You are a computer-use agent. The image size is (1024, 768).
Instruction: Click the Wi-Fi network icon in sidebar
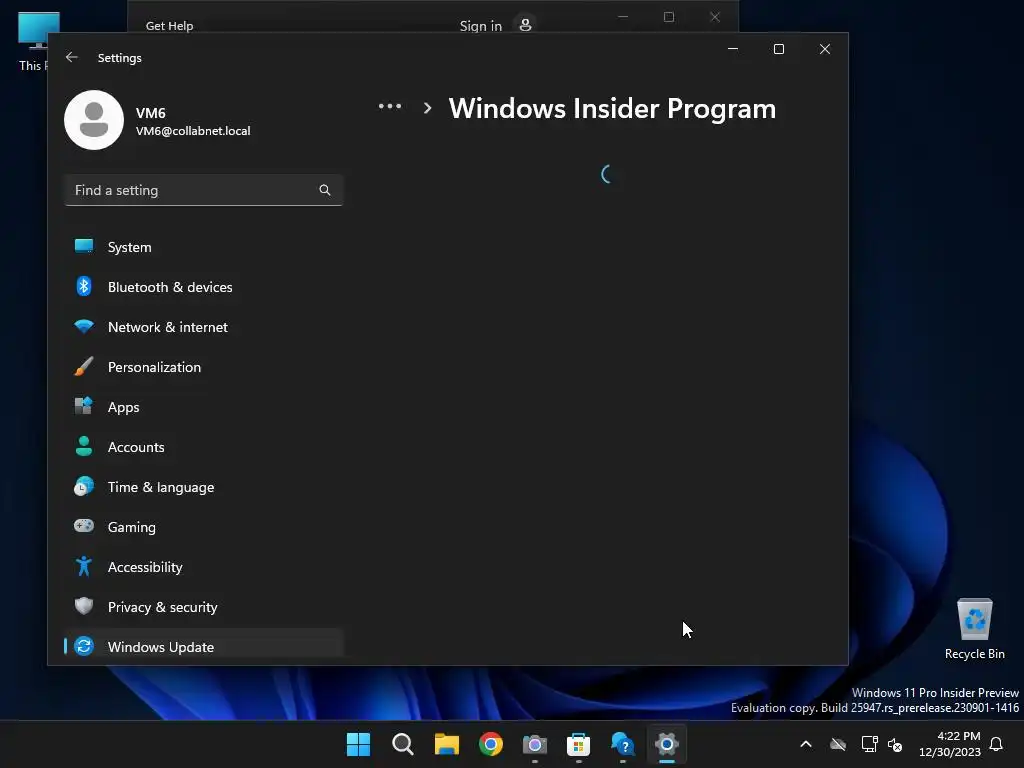pos(84,326)
